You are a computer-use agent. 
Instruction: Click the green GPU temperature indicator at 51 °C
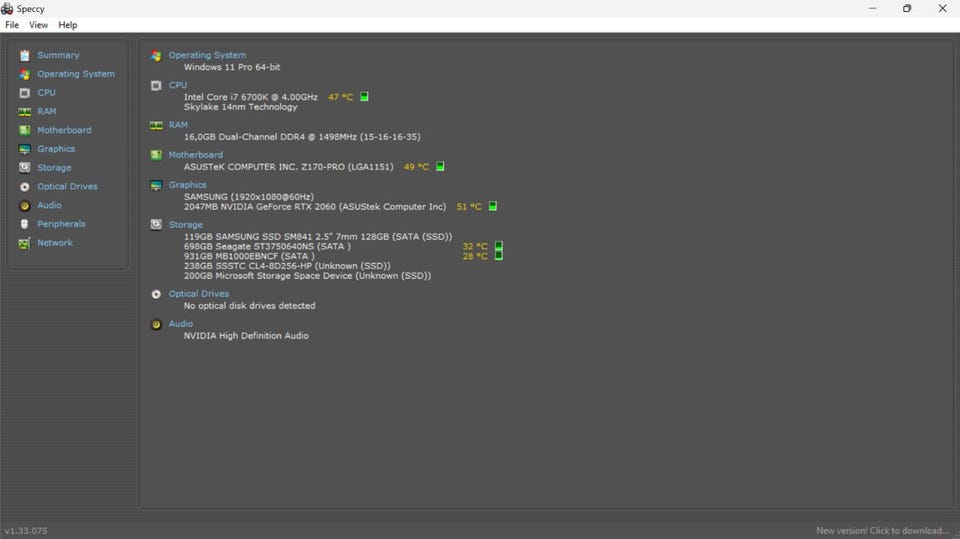(x=493, y=206)
